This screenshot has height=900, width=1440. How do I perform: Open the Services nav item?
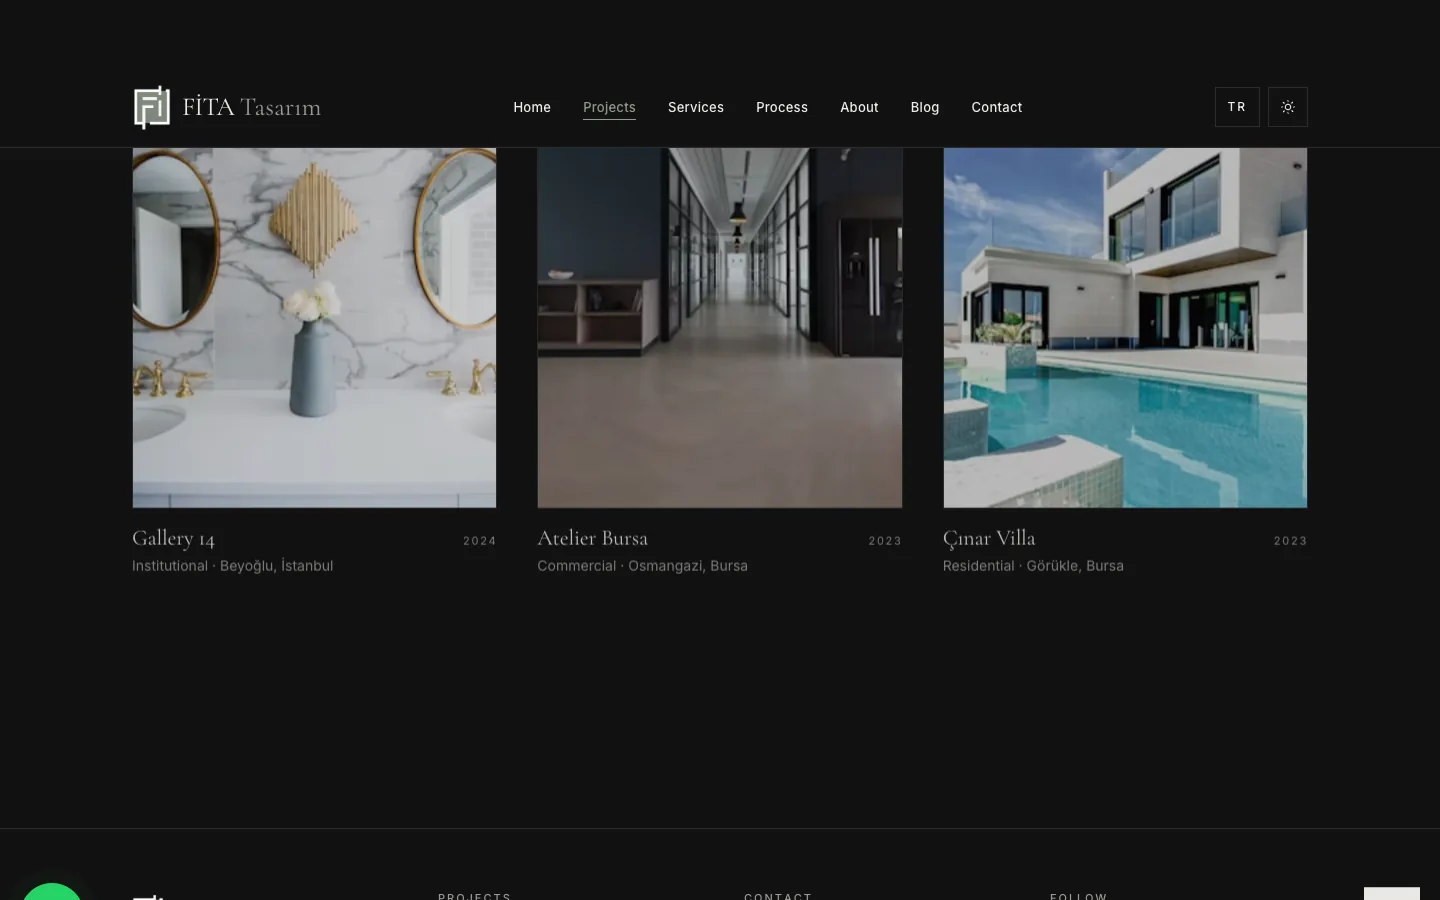click(696, 107)
